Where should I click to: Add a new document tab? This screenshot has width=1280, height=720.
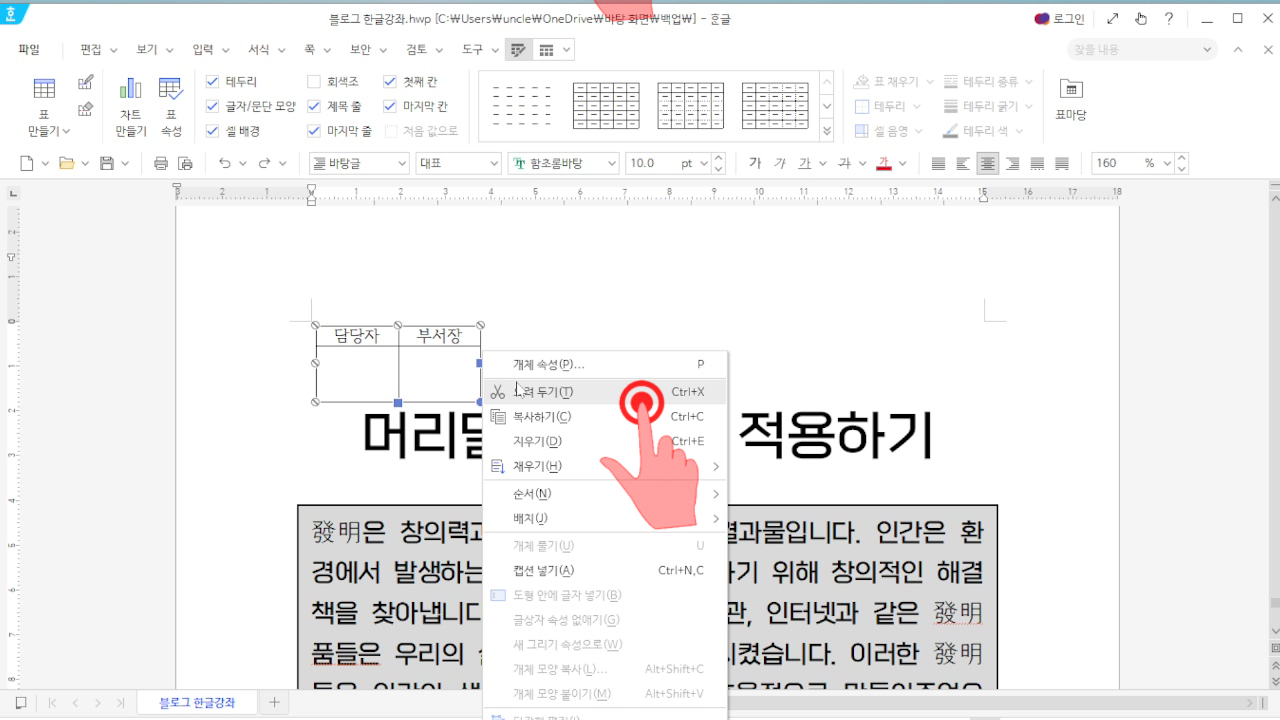pyautogui.click(x=274, y=703)
